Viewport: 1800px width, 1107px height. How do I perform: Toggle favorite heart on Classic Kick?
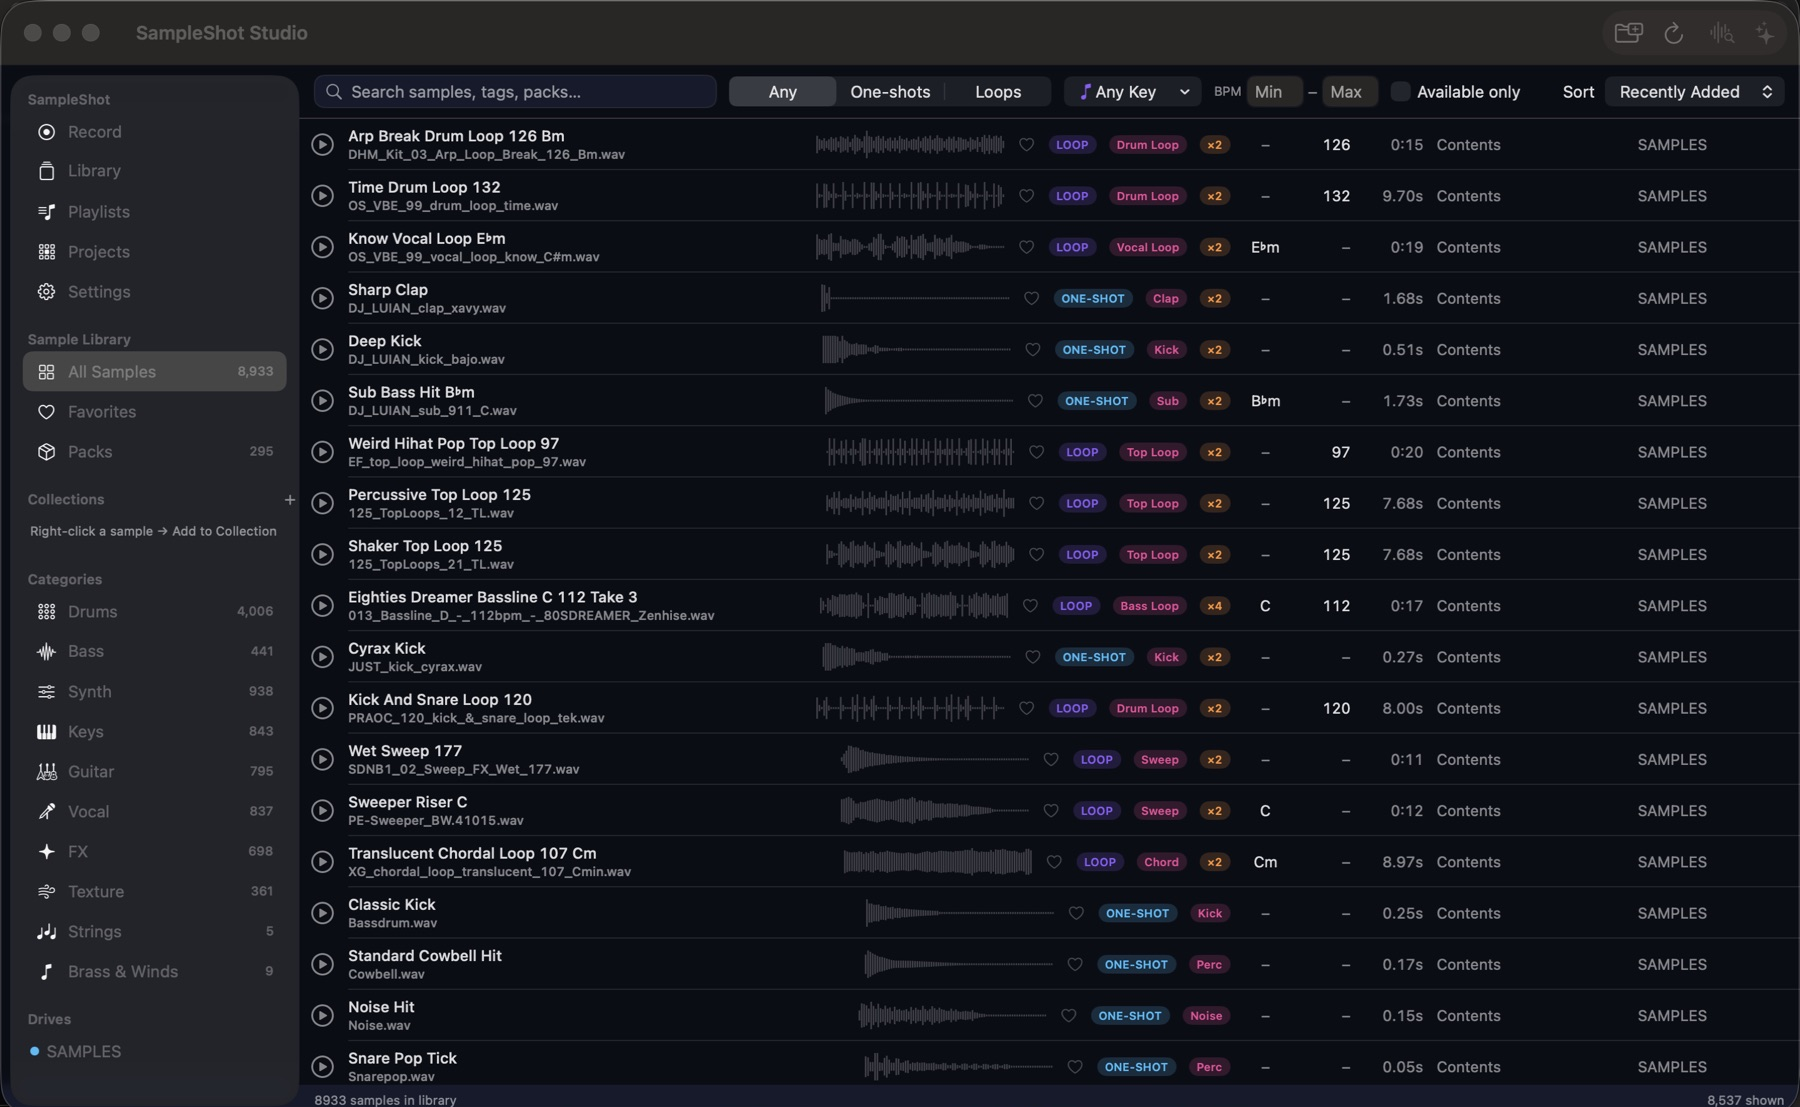click(x=1076, y=913)
